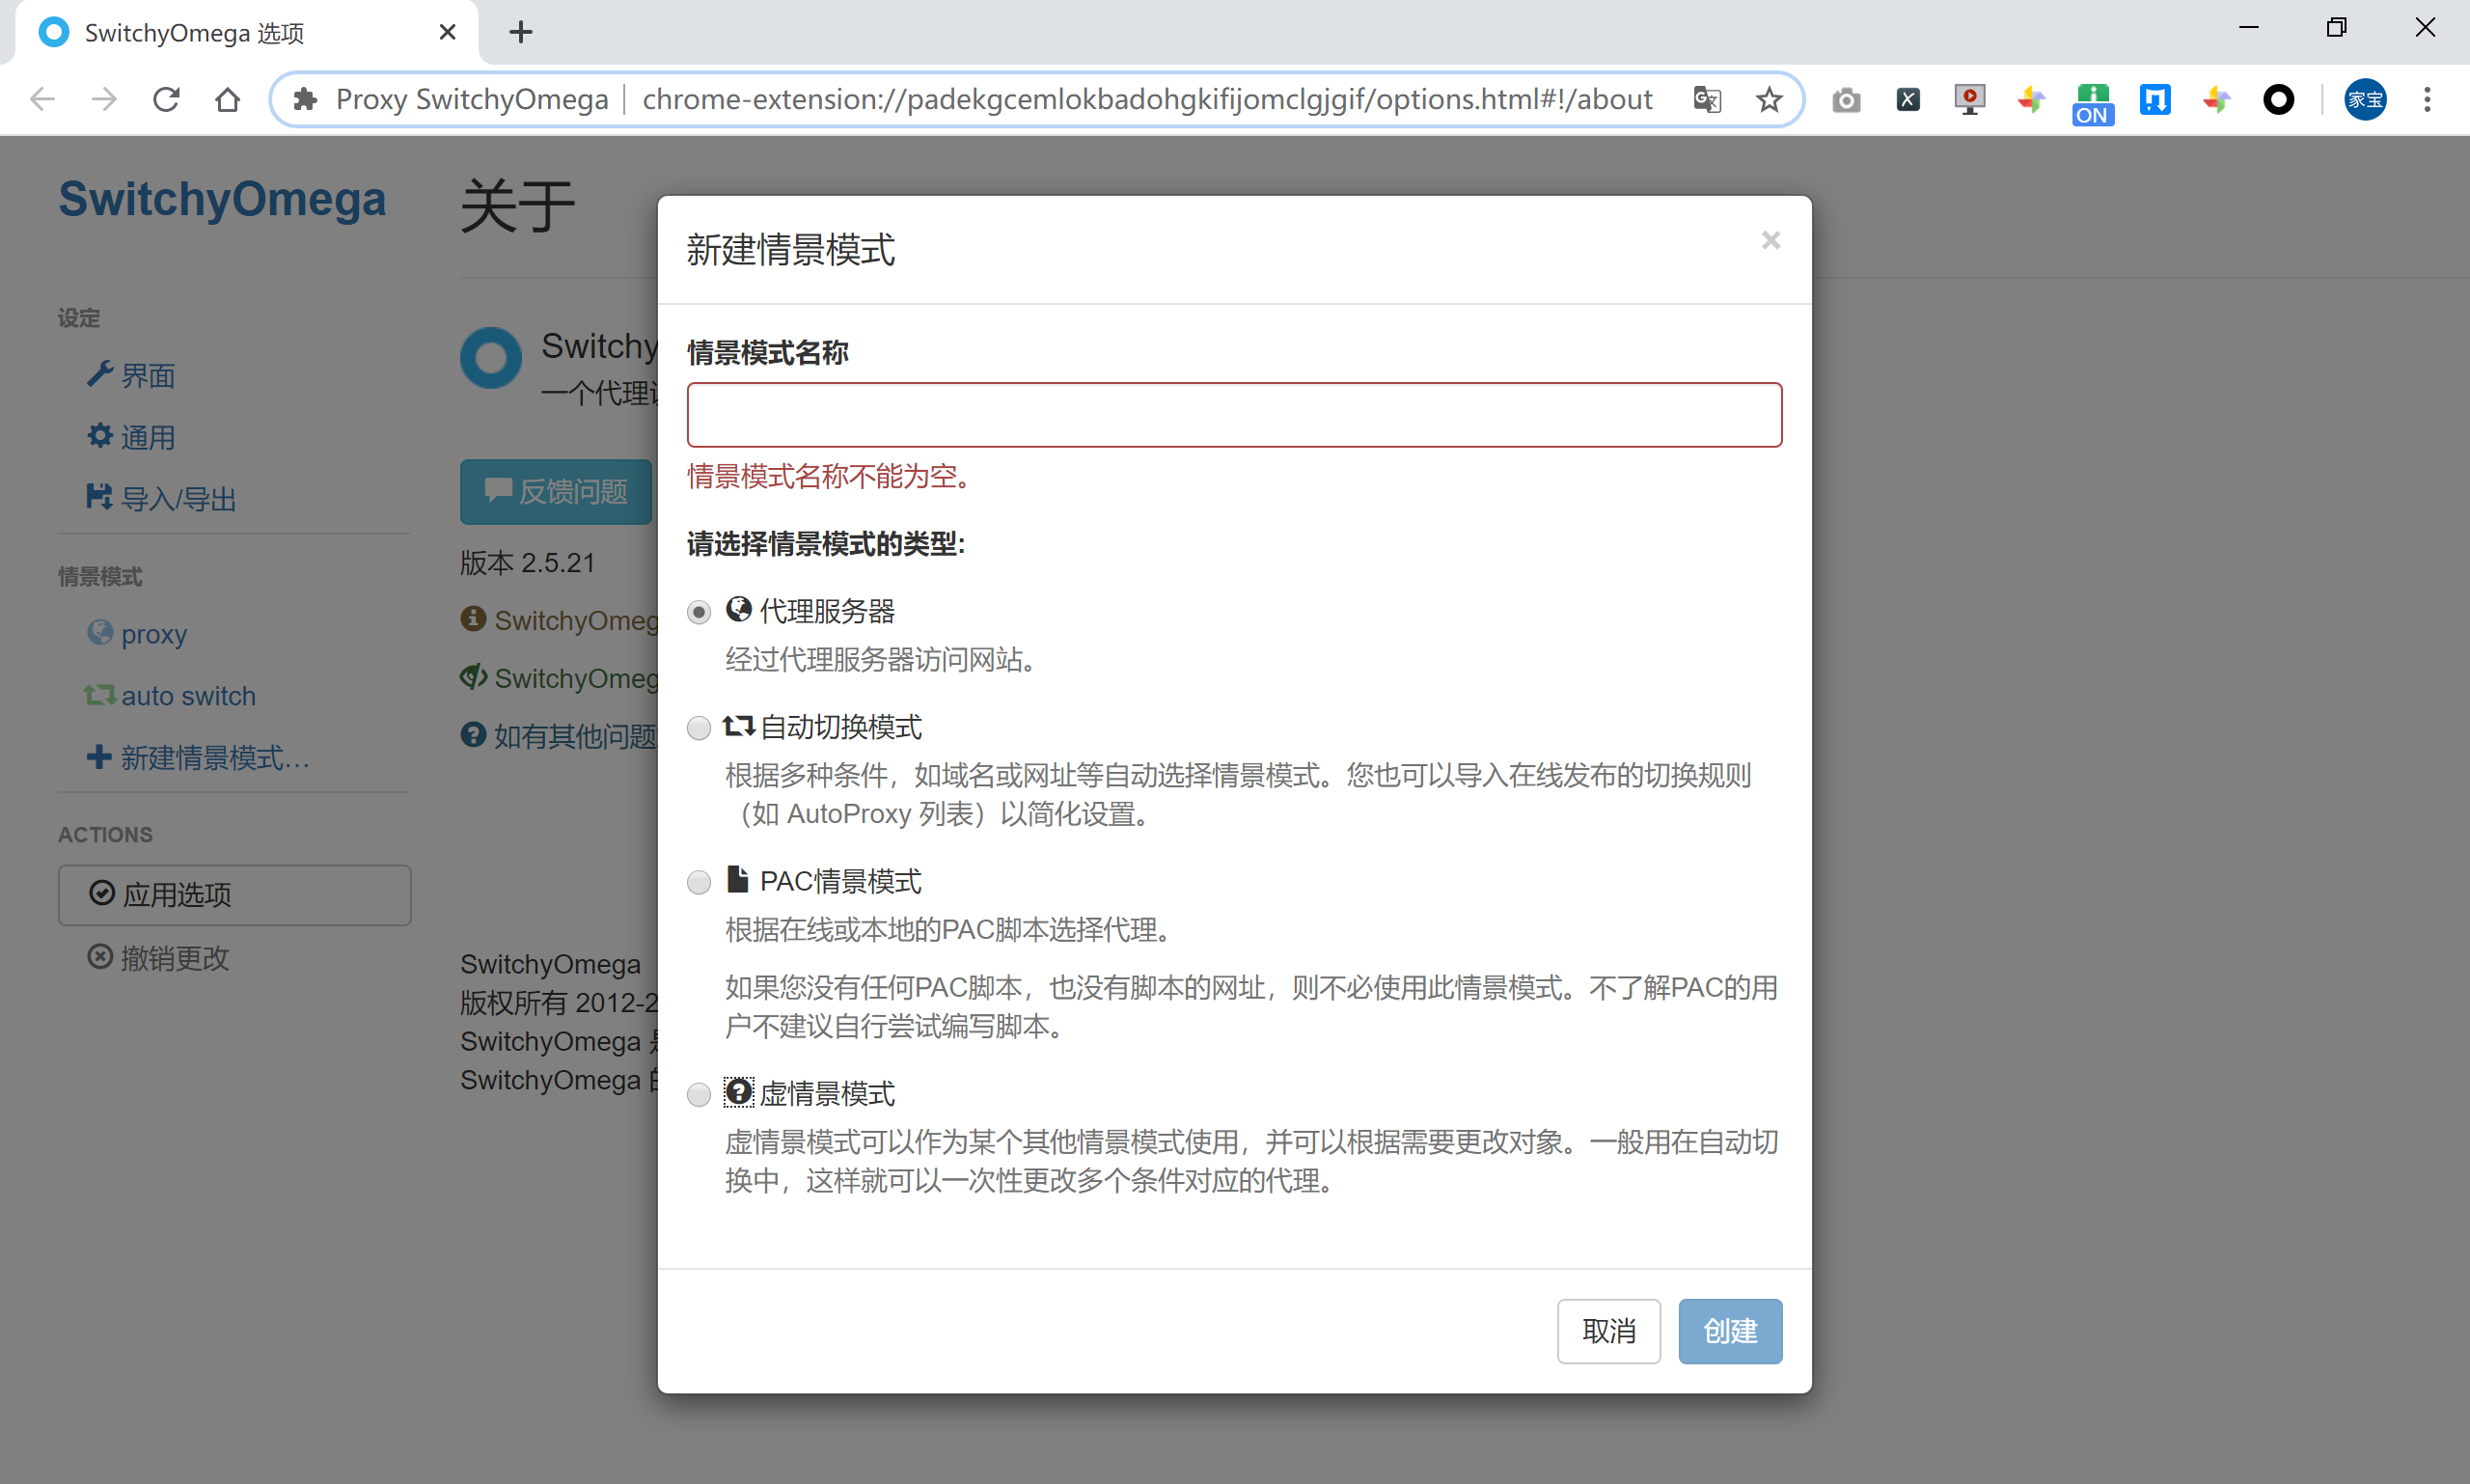The image size is (2470, 1484).
Task: Click the address bar URL
Action: (x=1146, y=99)
